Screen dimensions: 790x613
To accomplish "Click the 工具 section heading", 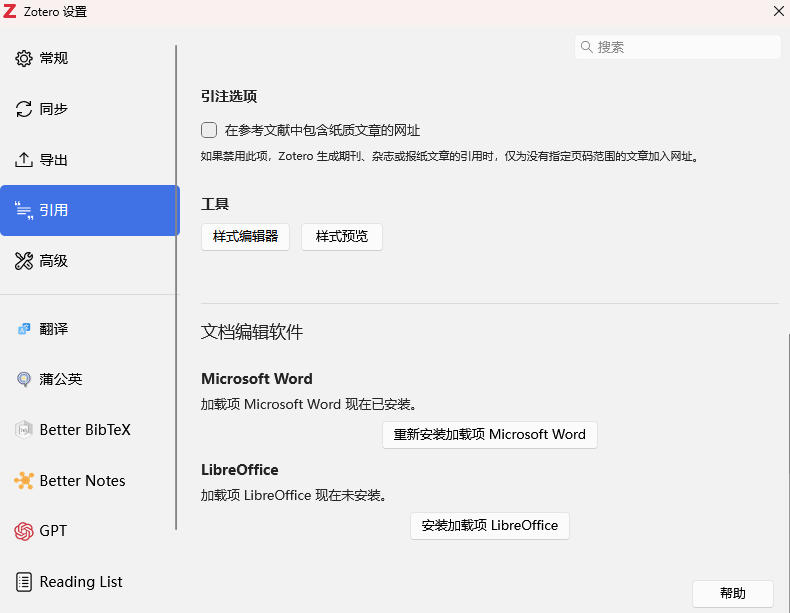I will (215, 204).
